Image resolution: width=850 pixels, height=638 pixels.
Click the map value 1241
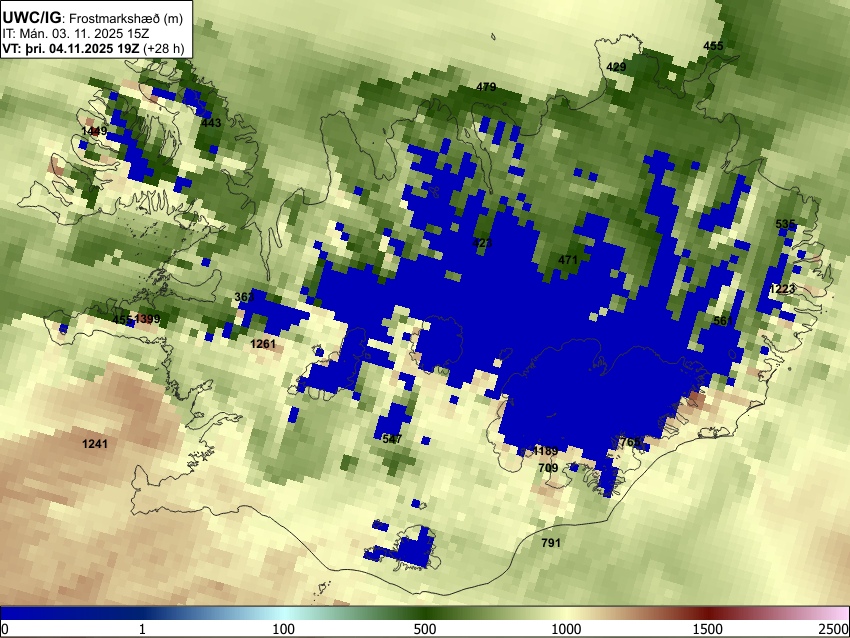click(x=95, y=444)
